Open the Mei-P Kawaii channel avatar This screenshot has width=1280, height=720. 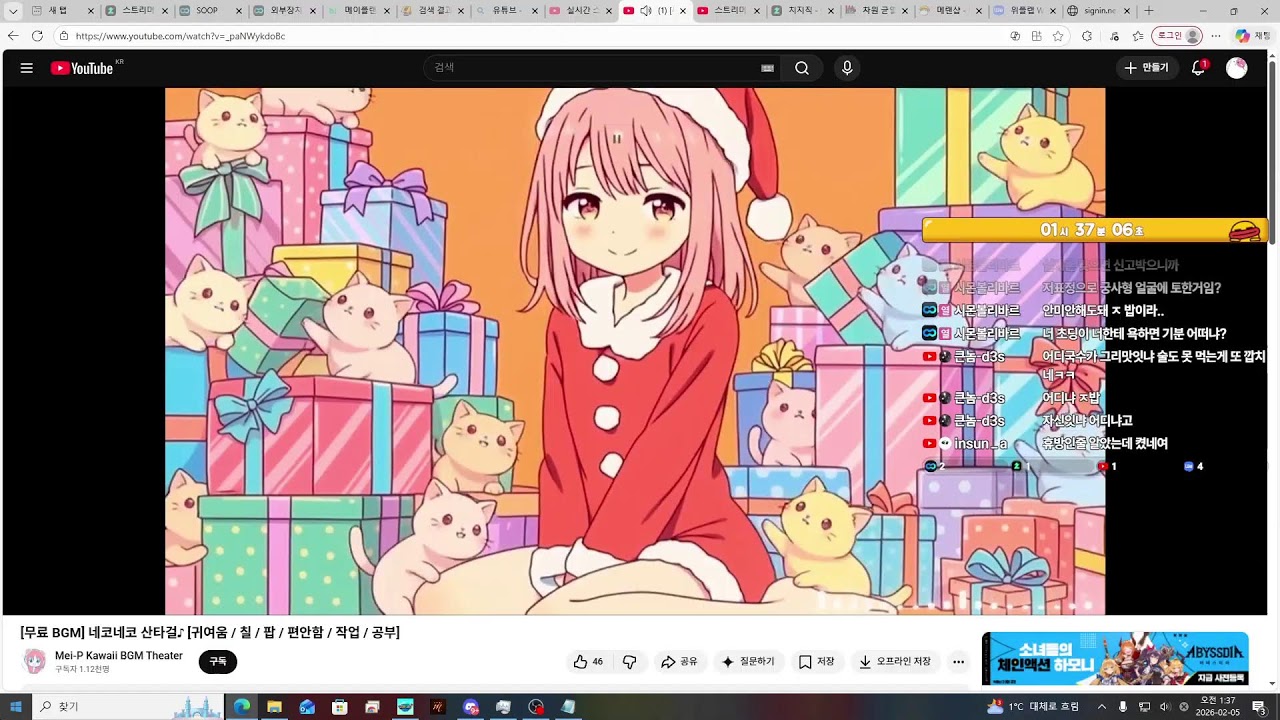[x=35, y=661]
